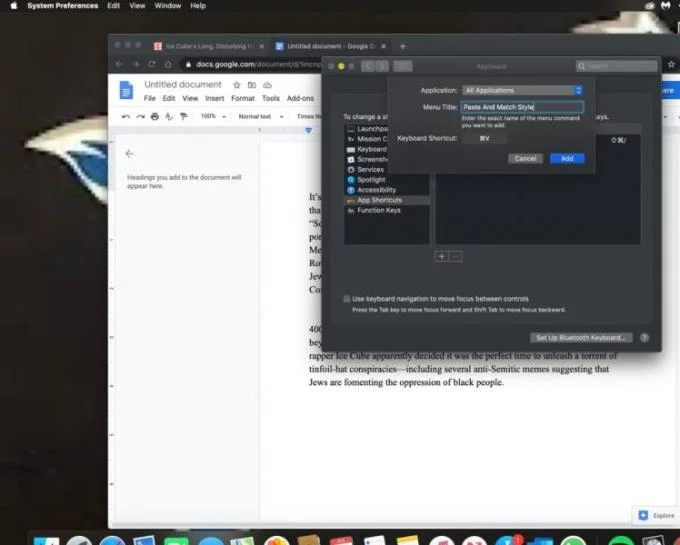Show all preferences grid button
This screenshot has height=545, width=680.
403,66
